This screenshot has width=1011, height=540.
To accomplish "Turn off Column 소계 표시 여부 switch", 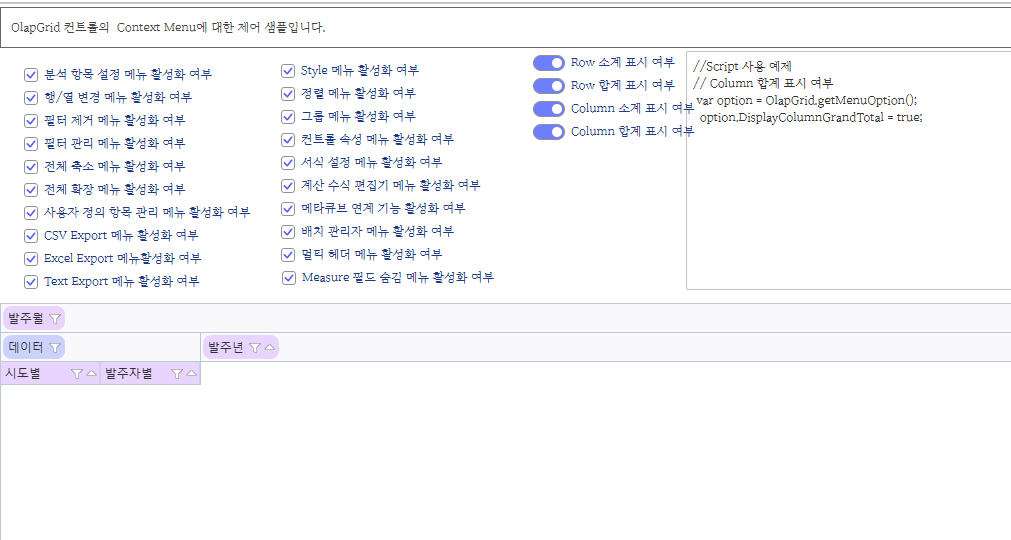I will pos(549,109).
